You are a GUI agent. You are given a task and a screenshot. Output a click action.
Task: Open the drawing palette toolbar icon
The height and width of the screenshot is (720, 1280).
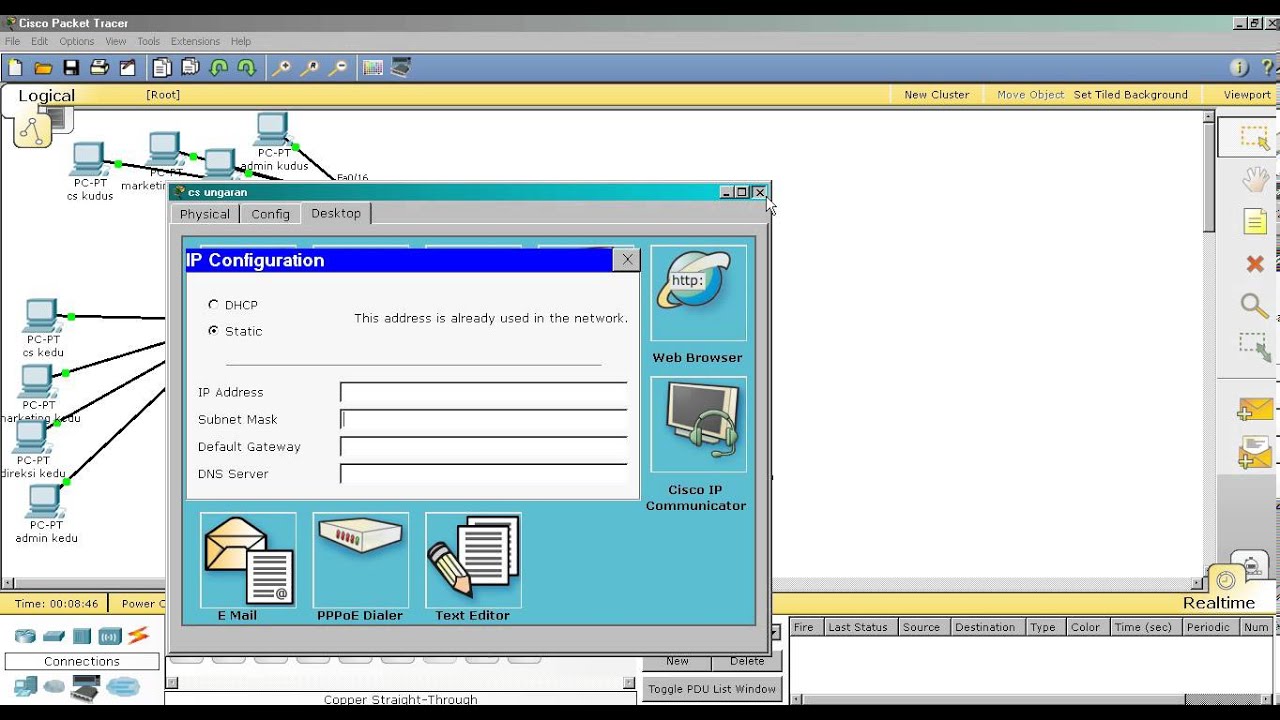coord(373,68)
